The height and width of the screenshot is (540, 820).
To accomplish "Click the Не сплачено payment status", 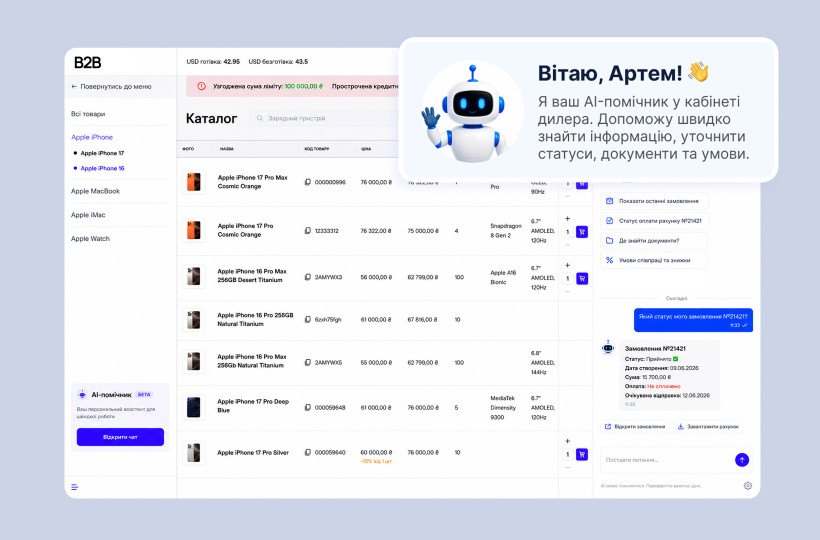I will coord(664,386).
